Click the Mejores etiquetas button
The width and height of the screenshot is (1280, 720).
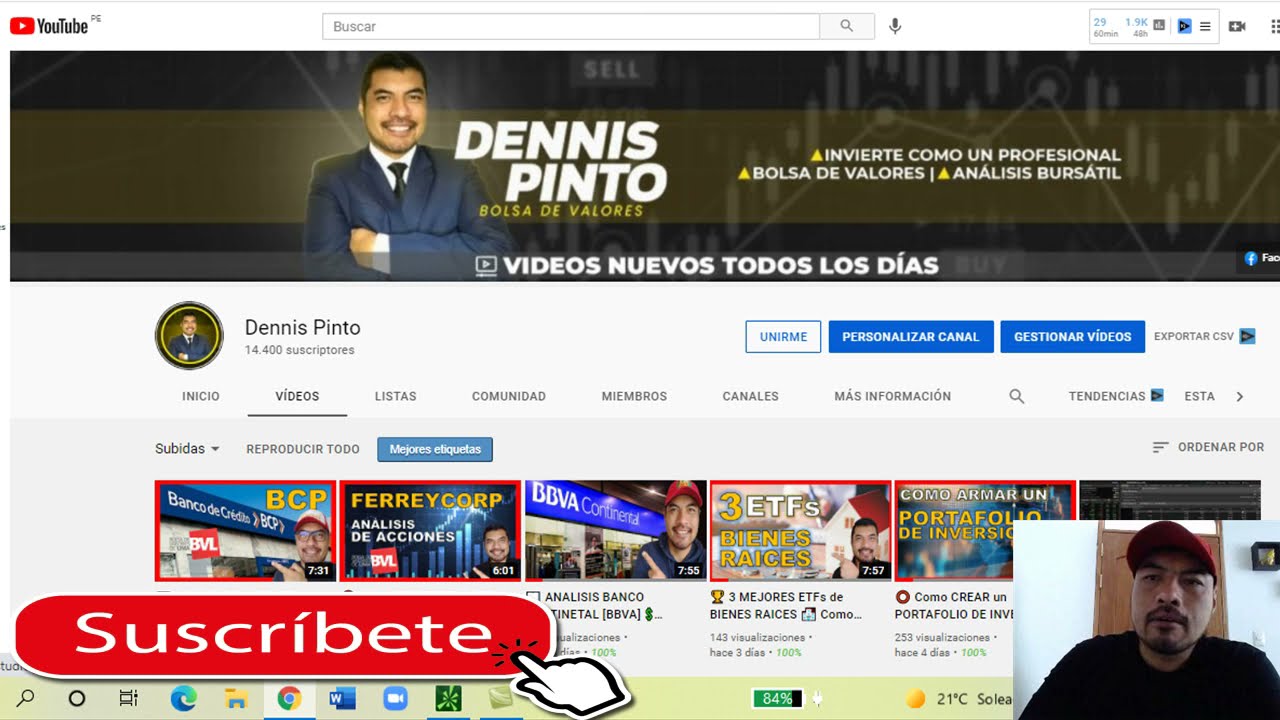(x=435, y=449)
